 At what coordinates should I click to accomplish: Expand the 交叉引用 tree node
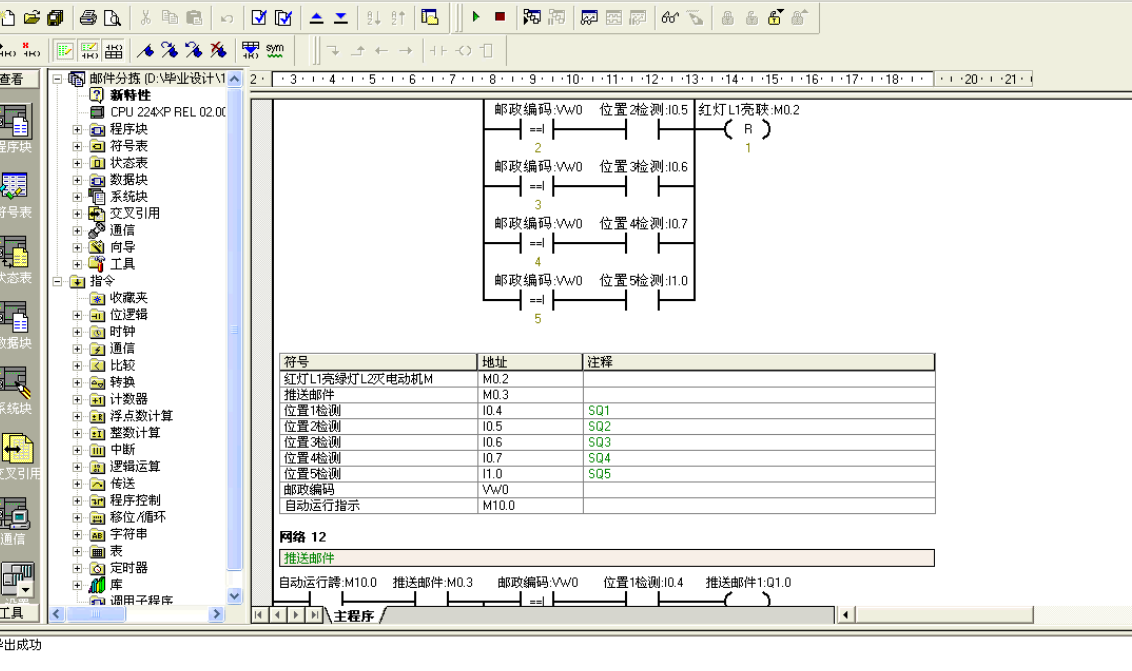(77, 214)
